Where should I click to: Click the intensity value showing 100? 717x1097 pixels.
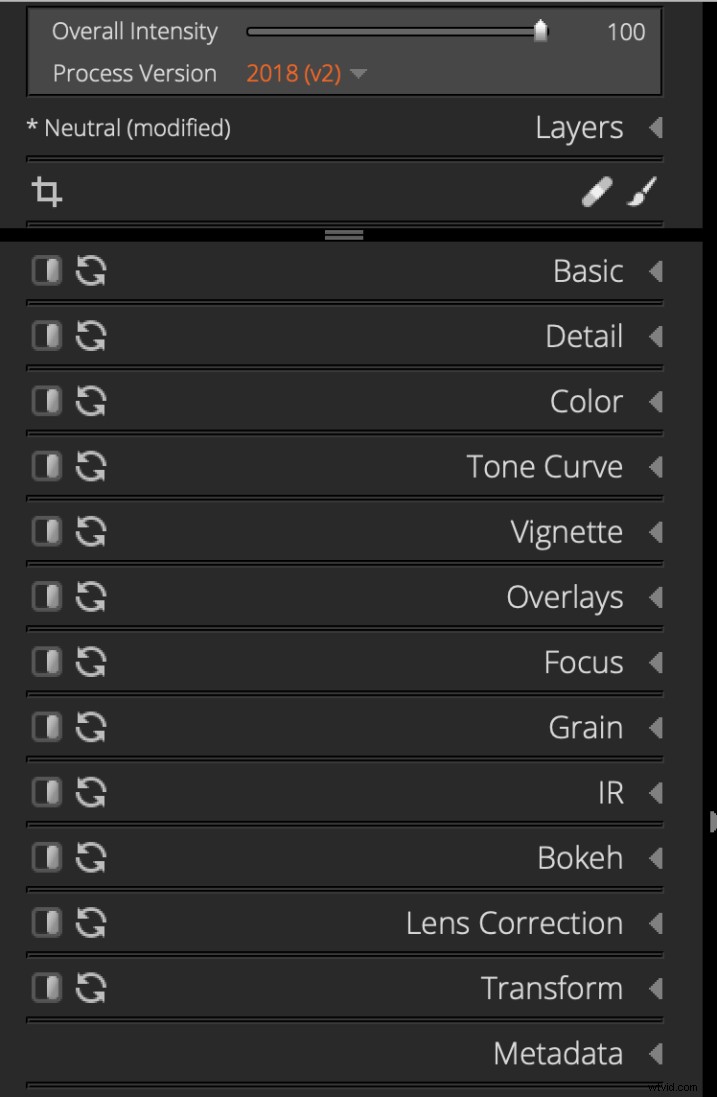tap(626, 31)
